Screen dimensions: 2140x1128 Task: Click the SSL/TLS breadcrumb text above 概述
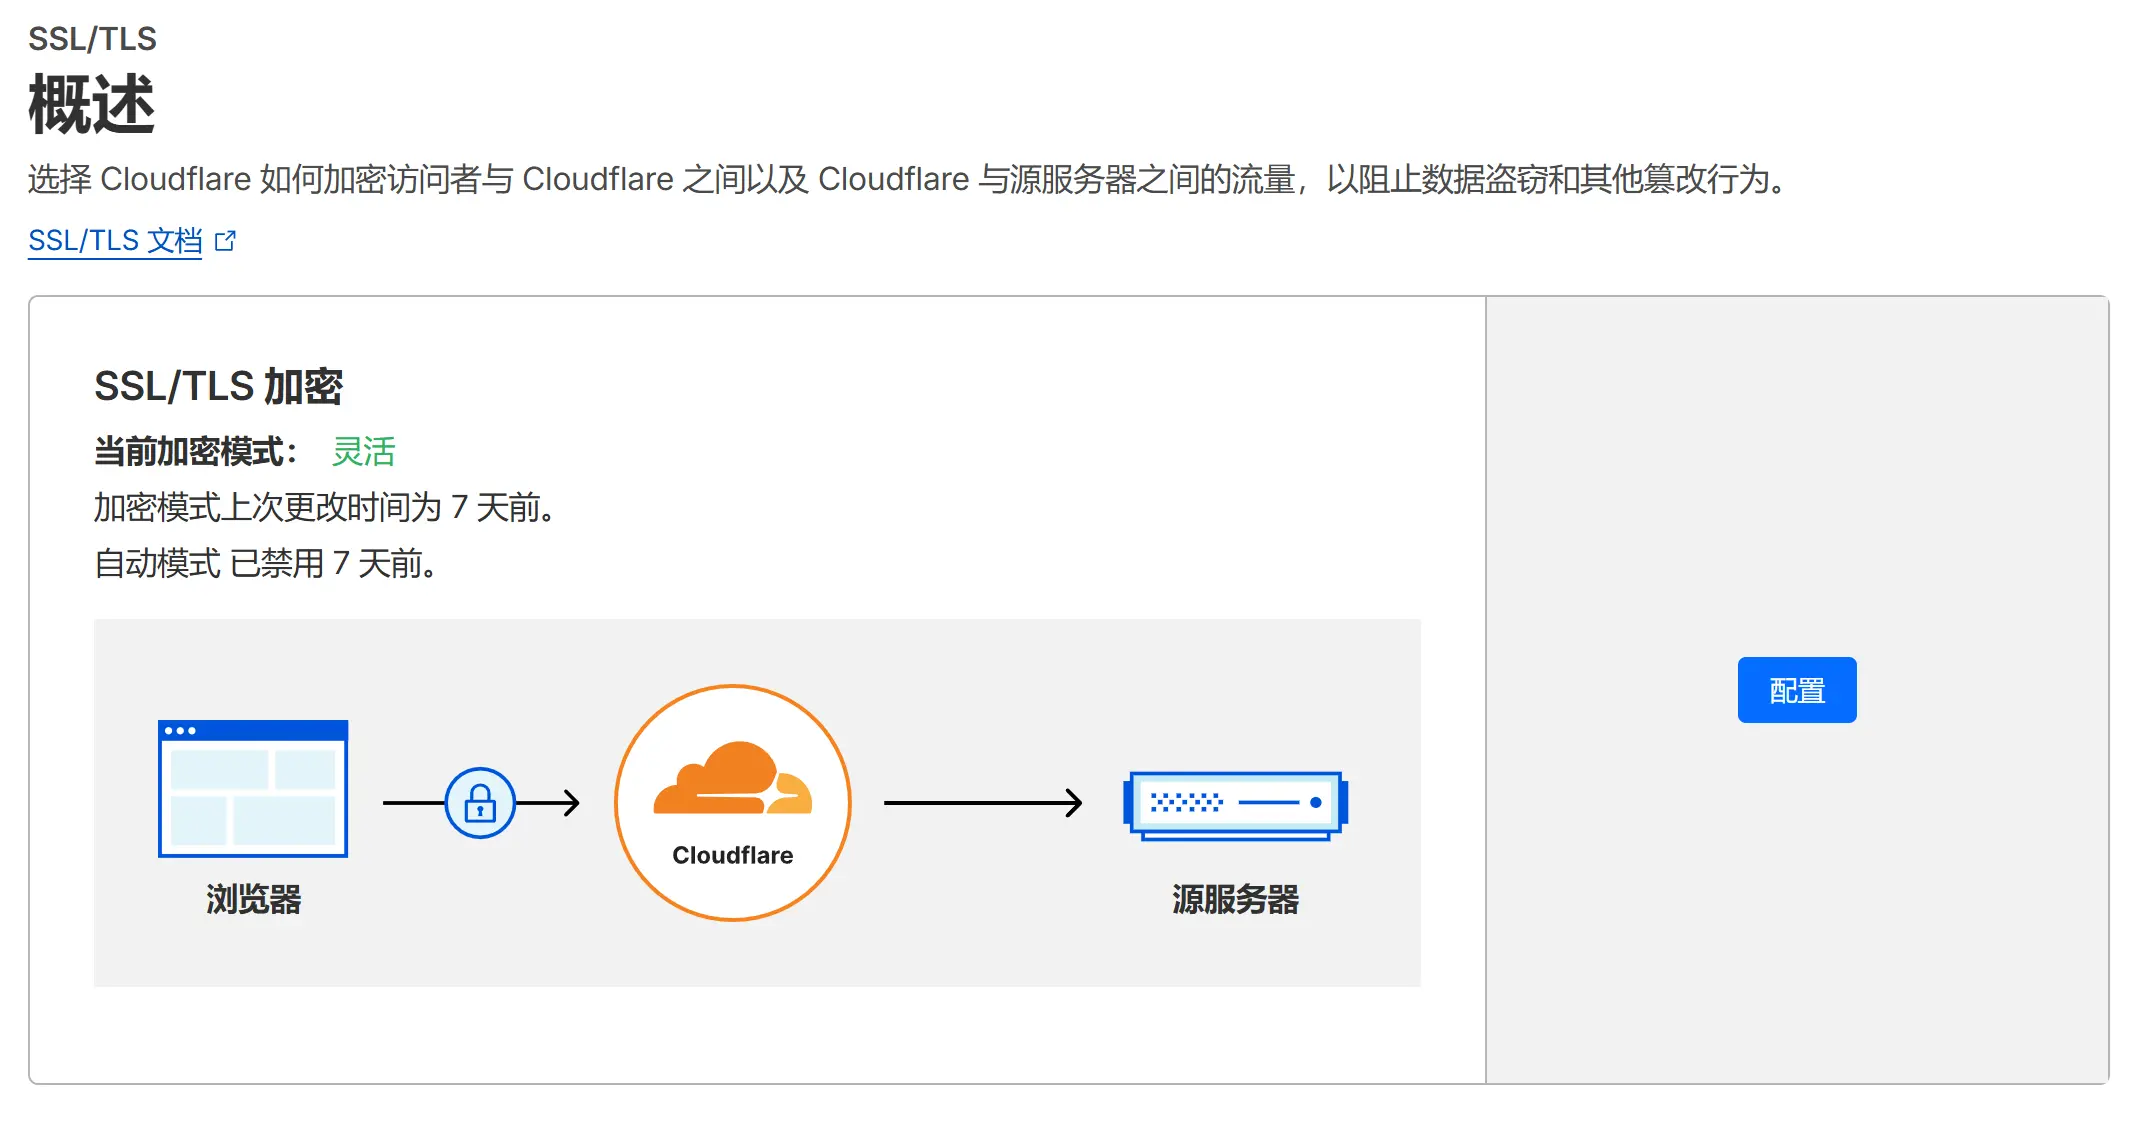tap(92, 39)
